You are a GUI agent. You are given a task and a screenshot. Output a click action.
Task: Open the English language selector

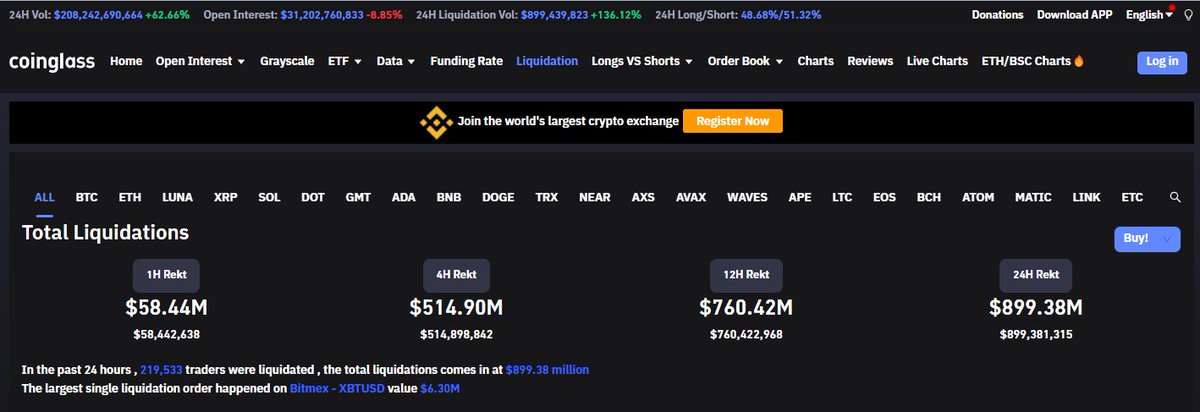(1149, 15)
